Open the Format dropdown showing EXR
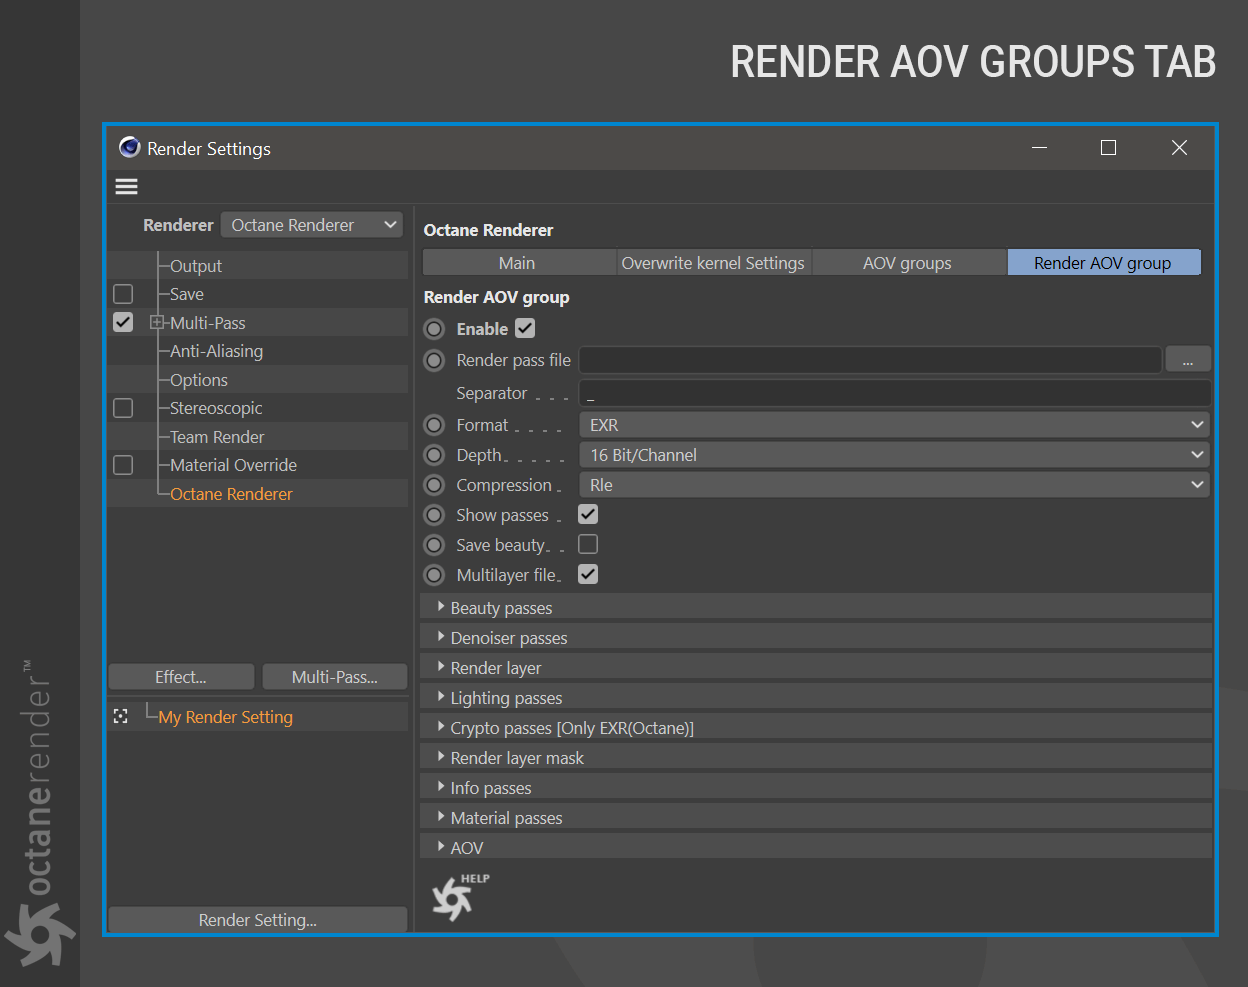 [894, 425]
